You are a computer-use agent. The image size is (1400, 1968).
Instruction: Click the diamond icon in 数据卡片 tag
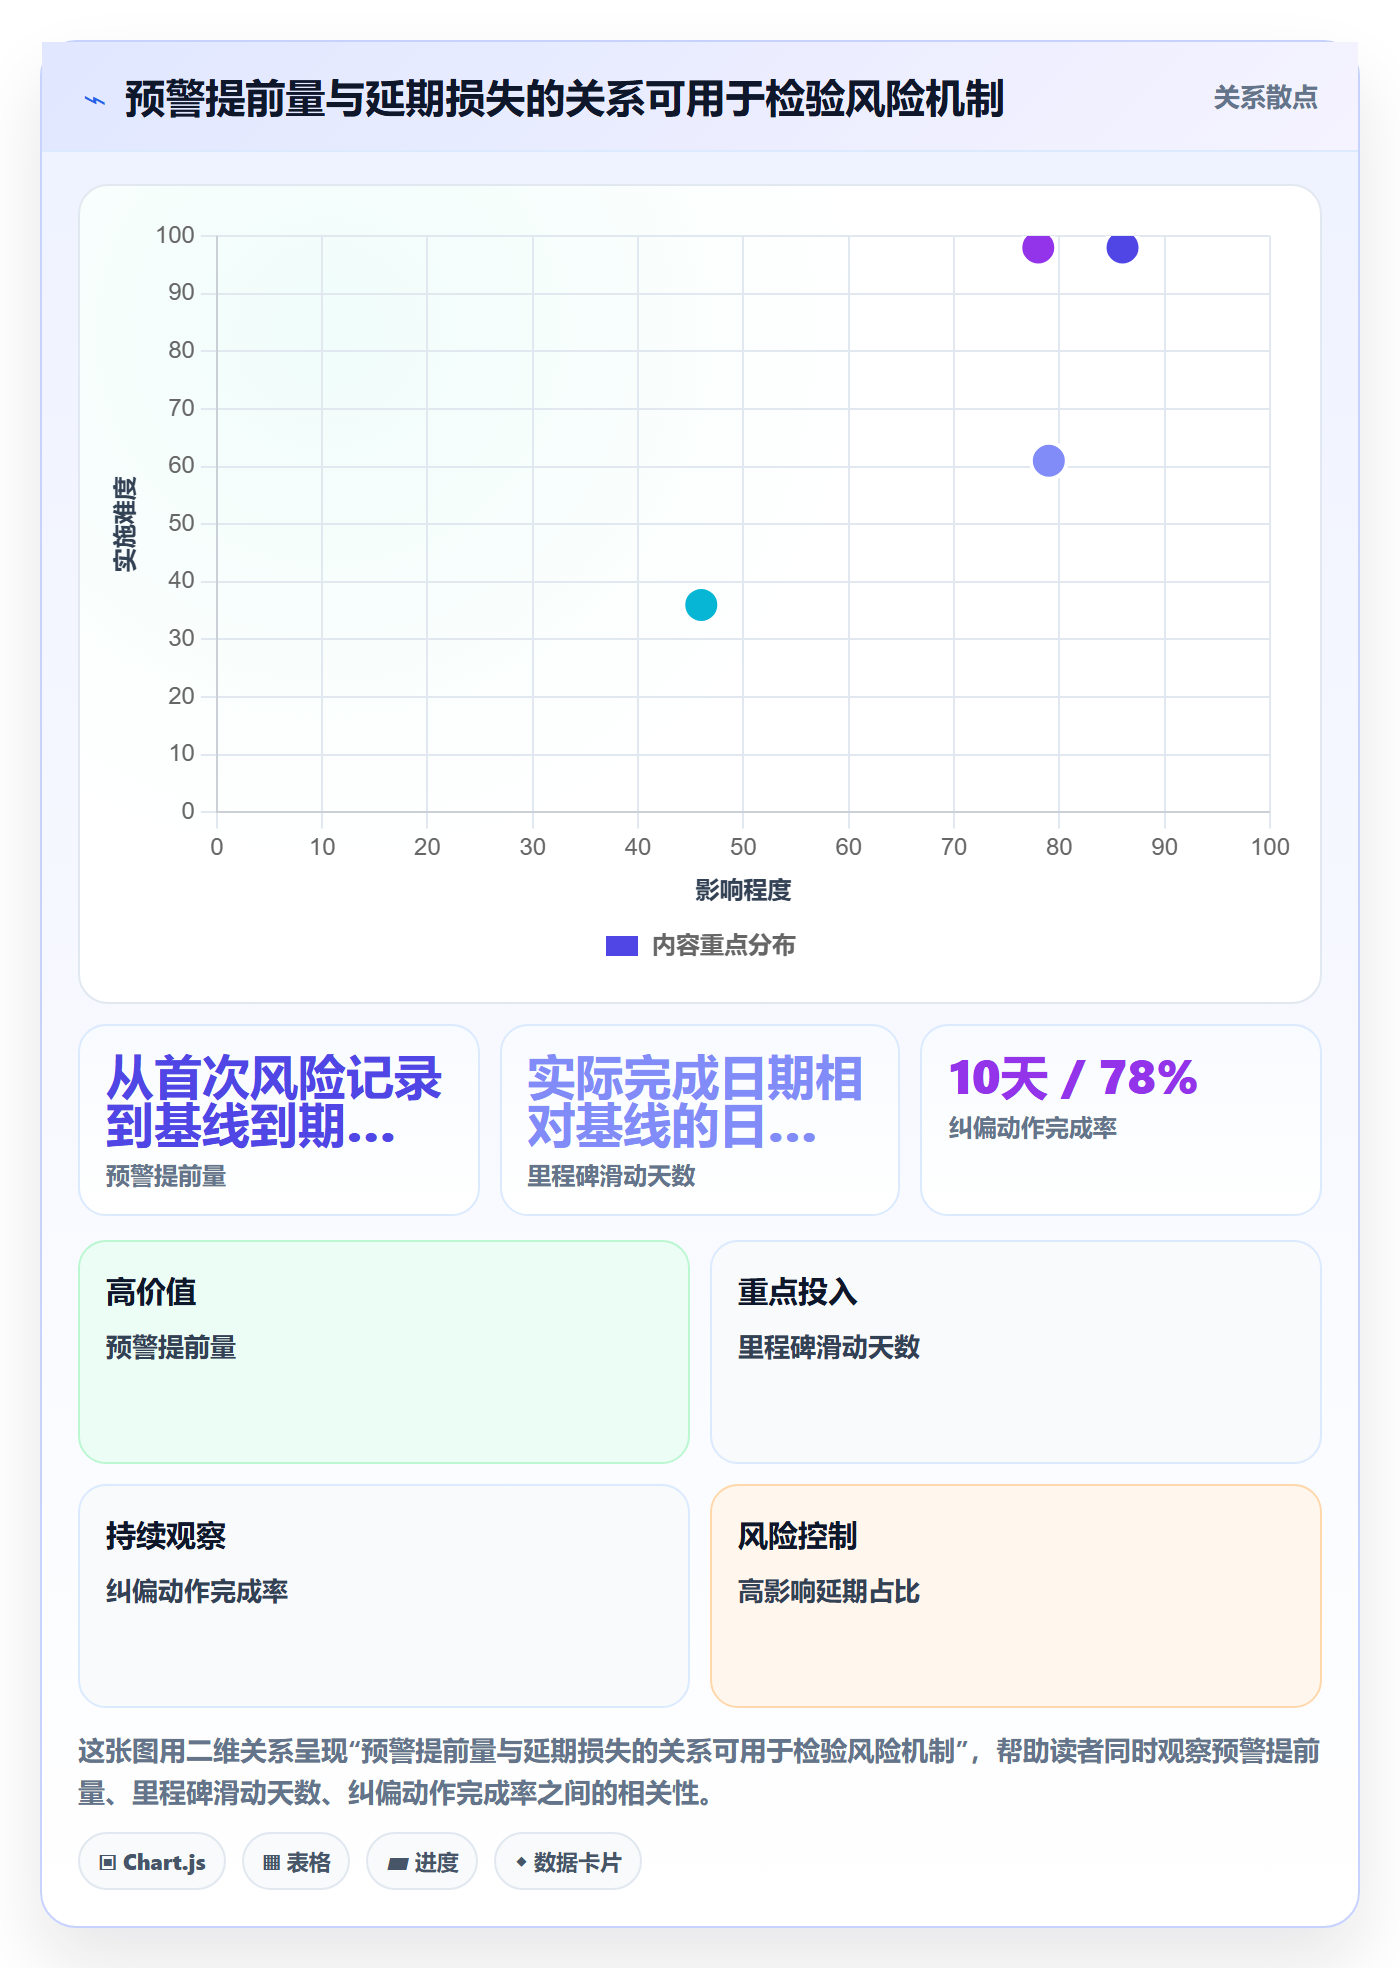521,1862
